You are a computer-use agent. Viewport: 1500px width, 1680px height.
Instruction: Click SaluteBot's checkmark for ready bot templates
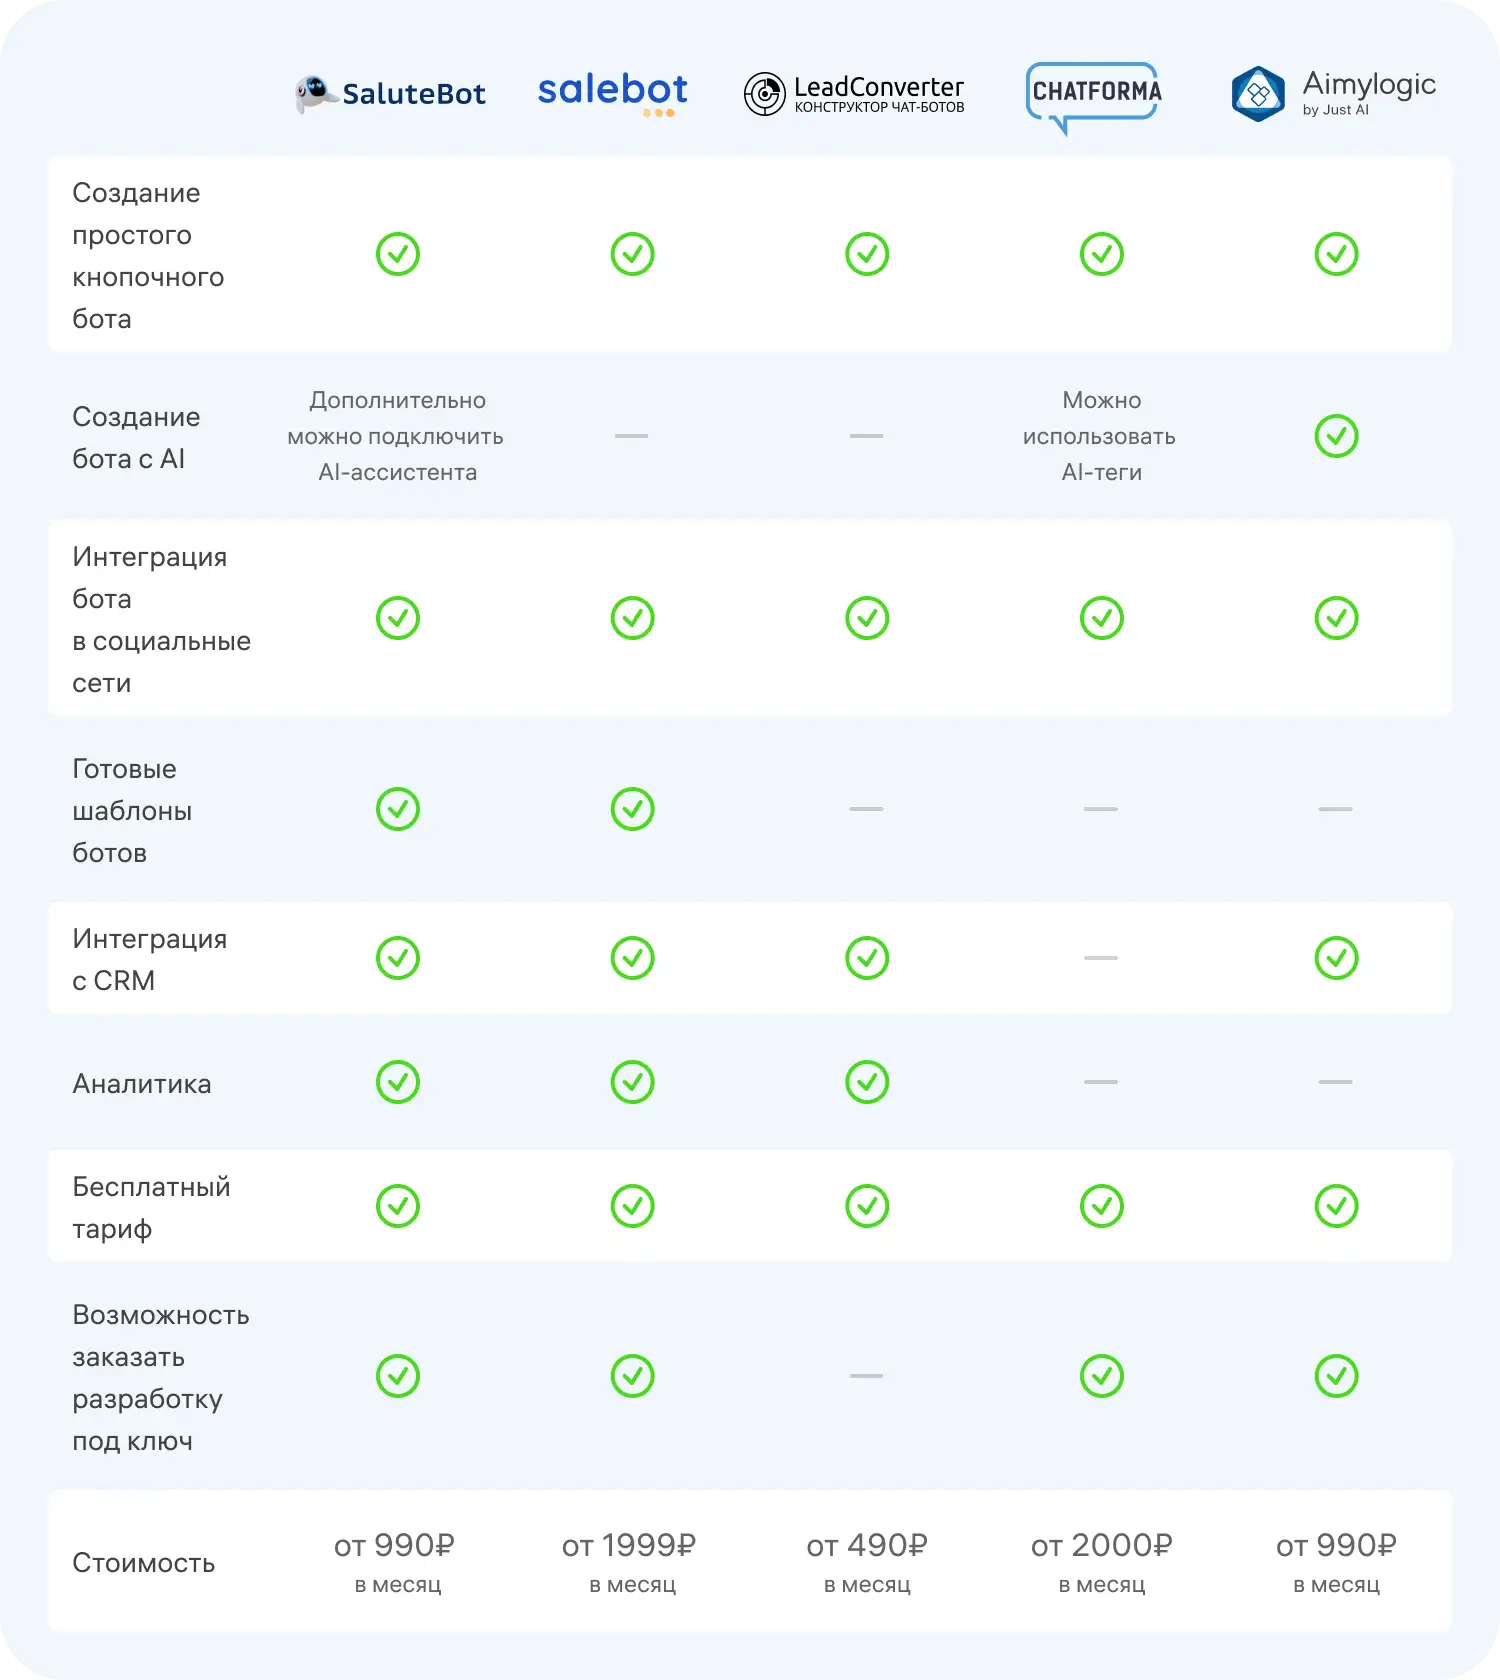pyautogui.click(x=398, y=809)
